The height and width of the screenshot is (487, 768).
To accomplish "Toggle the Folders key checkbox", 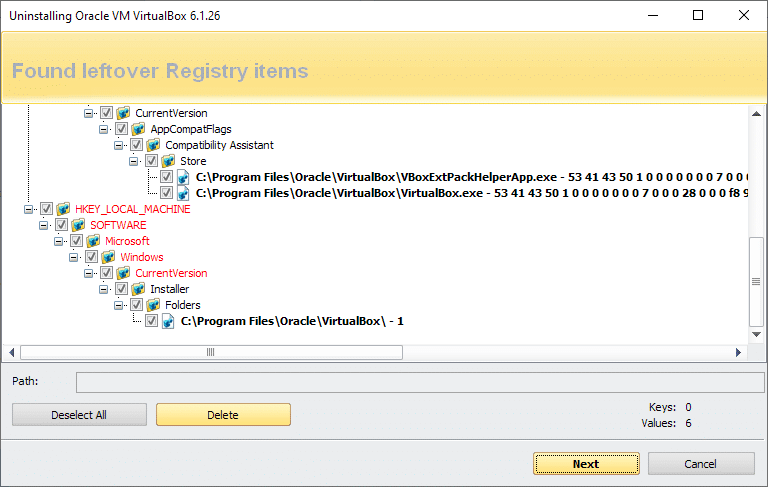I will [136, 305].
